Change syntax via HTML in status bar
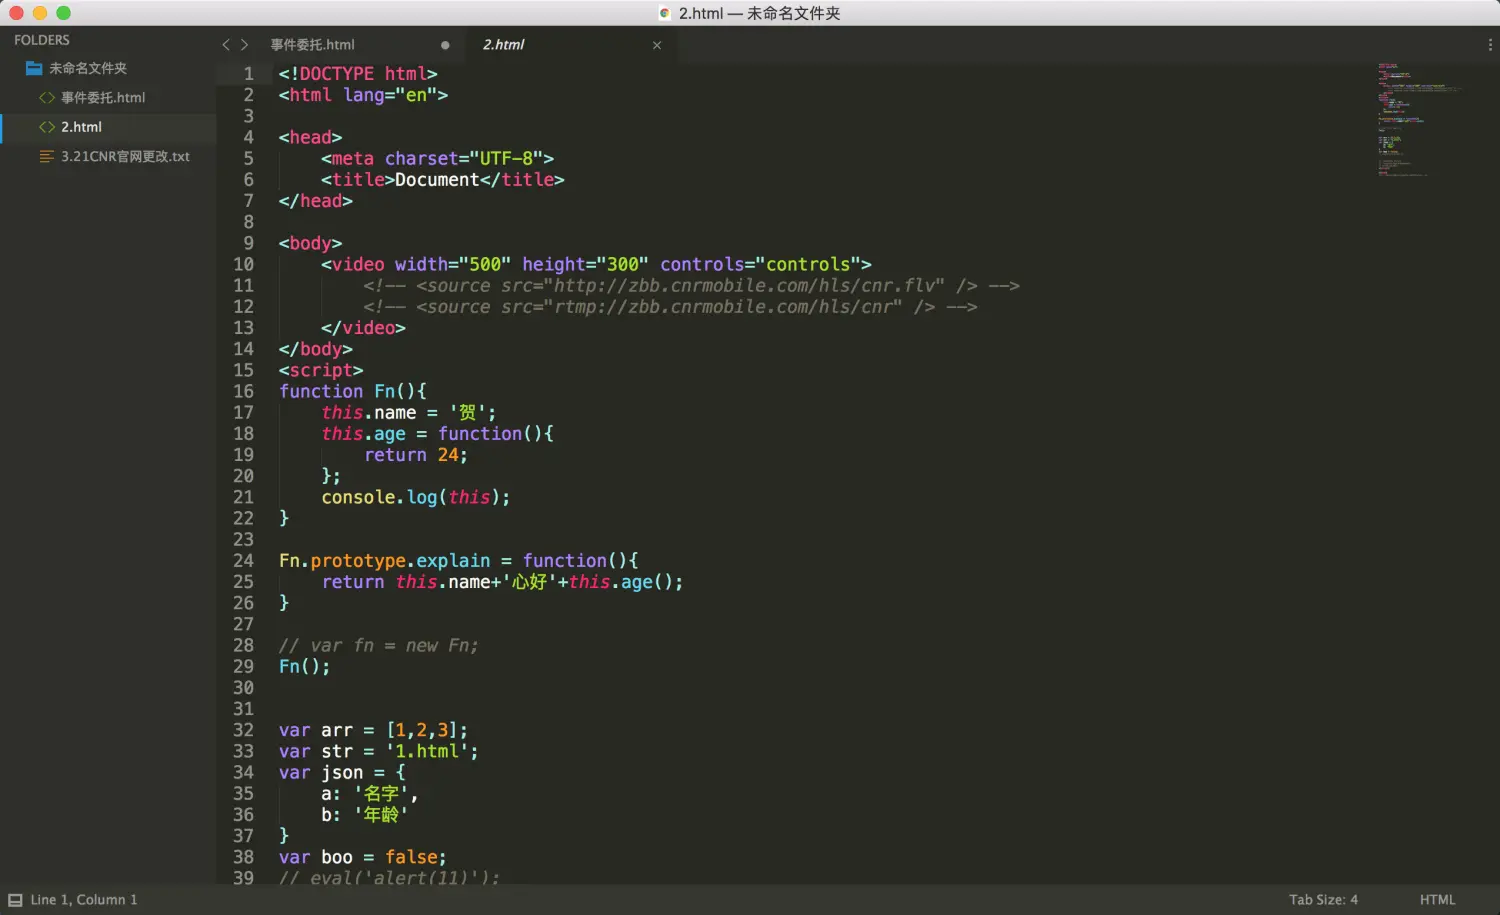Image resolution: width=1500 pixels, height=915 pixels. [1437, 900]
